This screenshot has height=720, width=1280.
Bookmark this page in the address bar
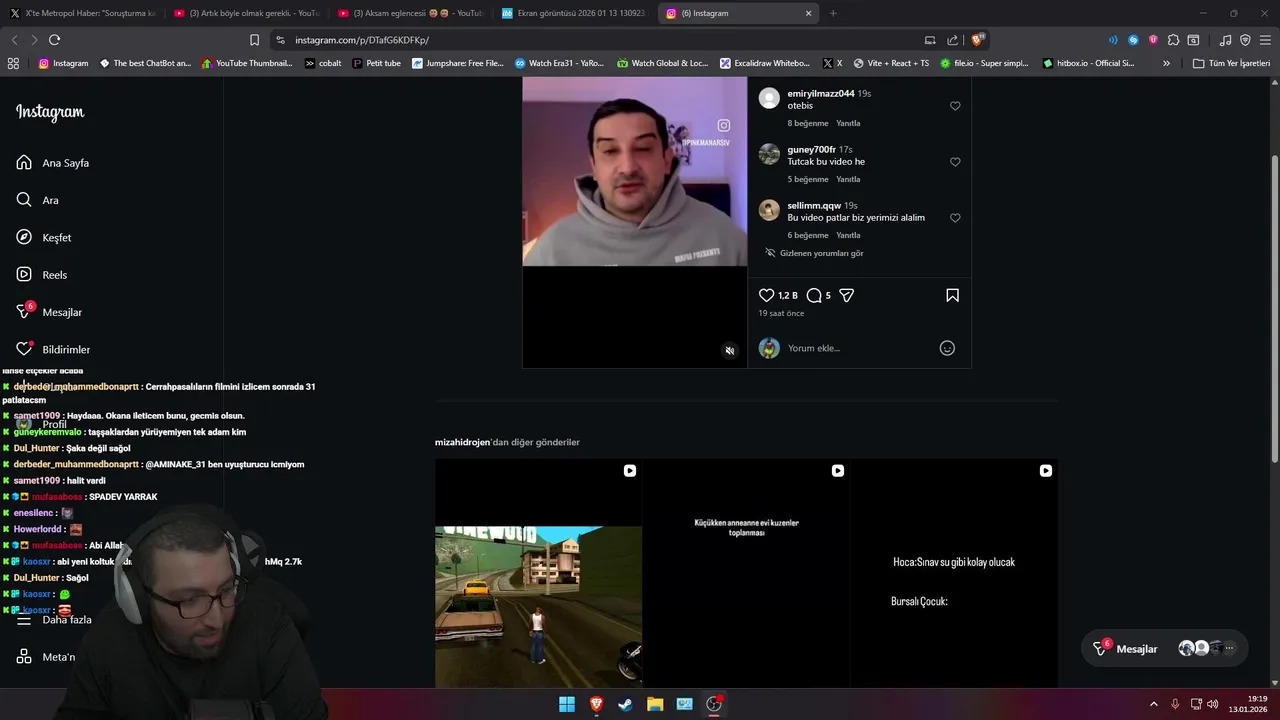pyautogui.click(x=254, y=40)
